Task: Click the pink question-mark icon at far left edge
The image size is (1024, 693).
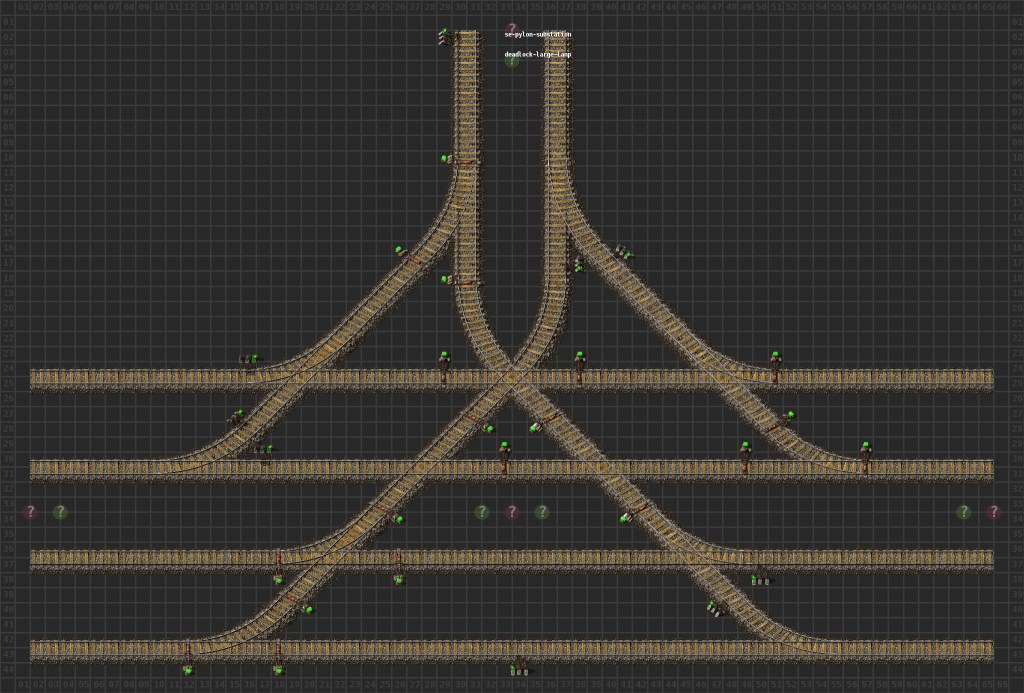Action: tap(30, 512)
